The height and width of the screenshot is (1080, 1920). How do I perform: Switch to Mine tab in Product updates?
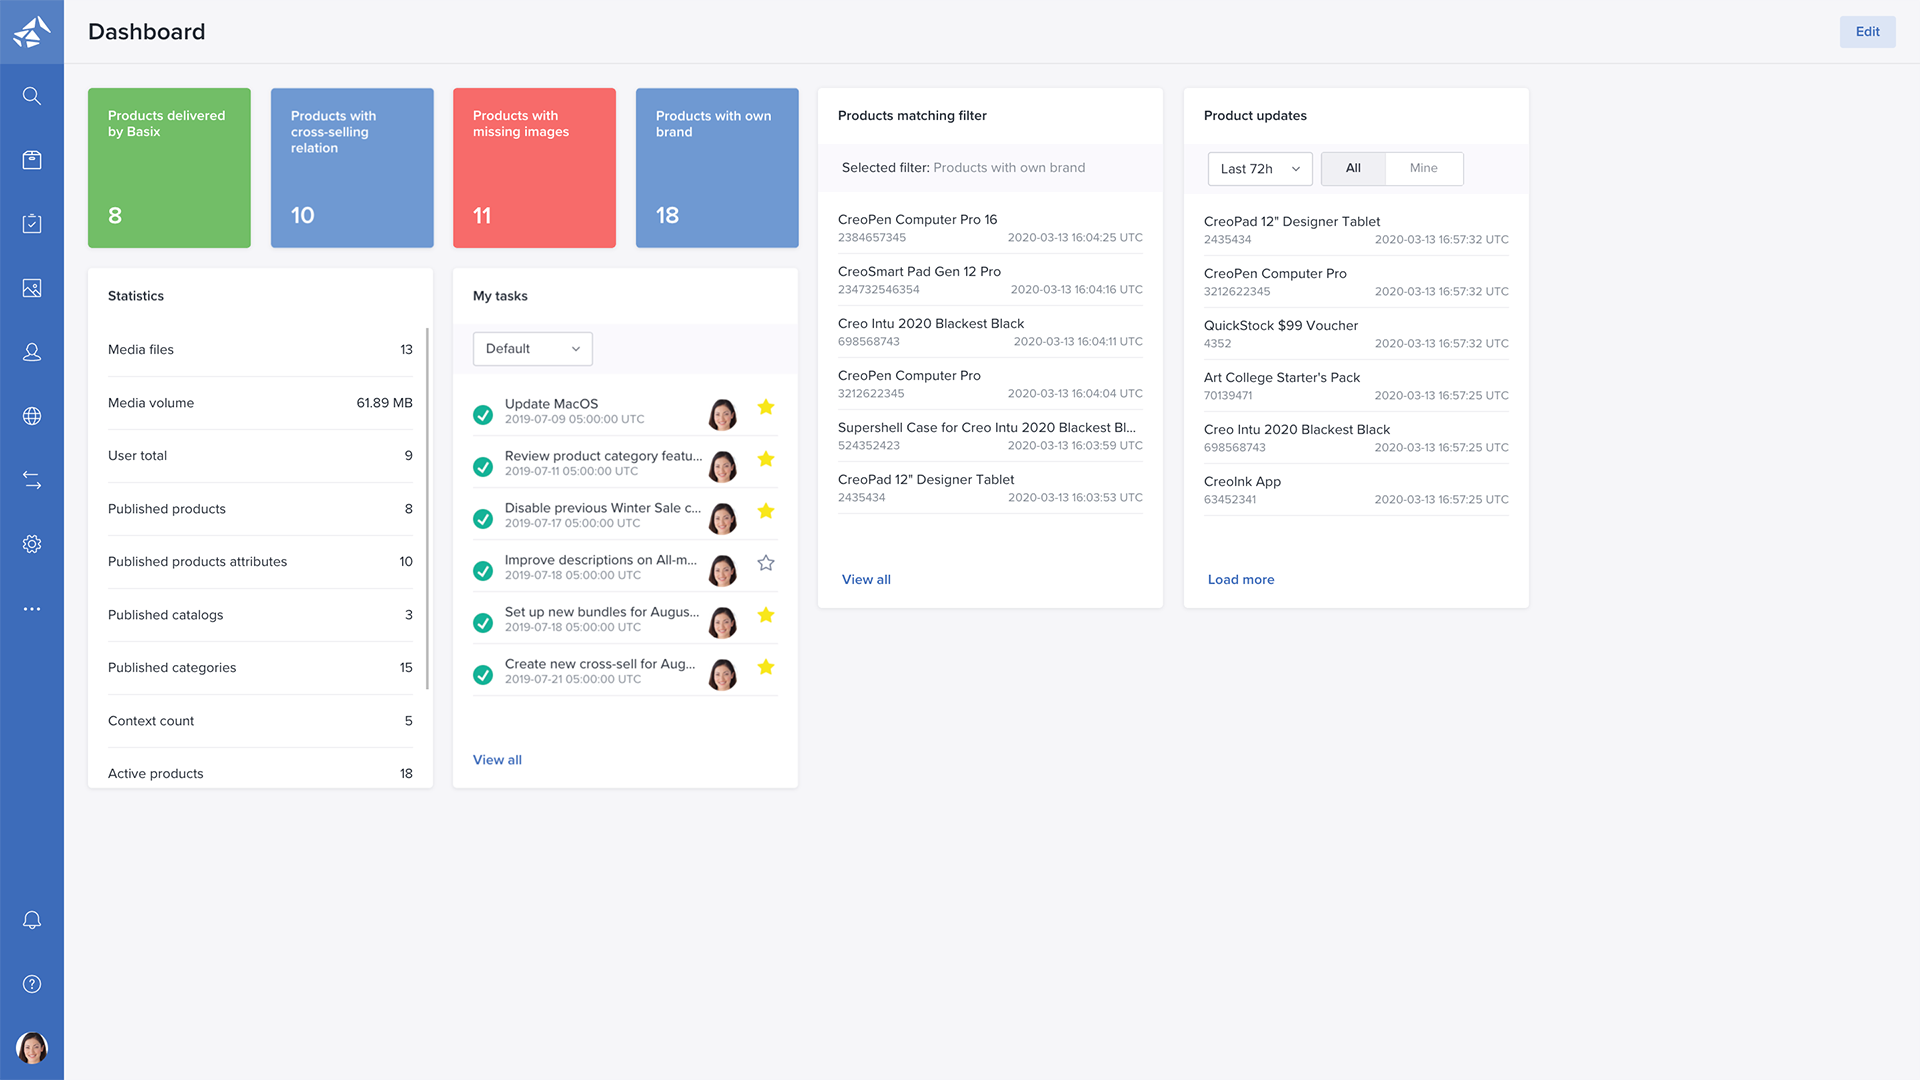click(1423, 168)
